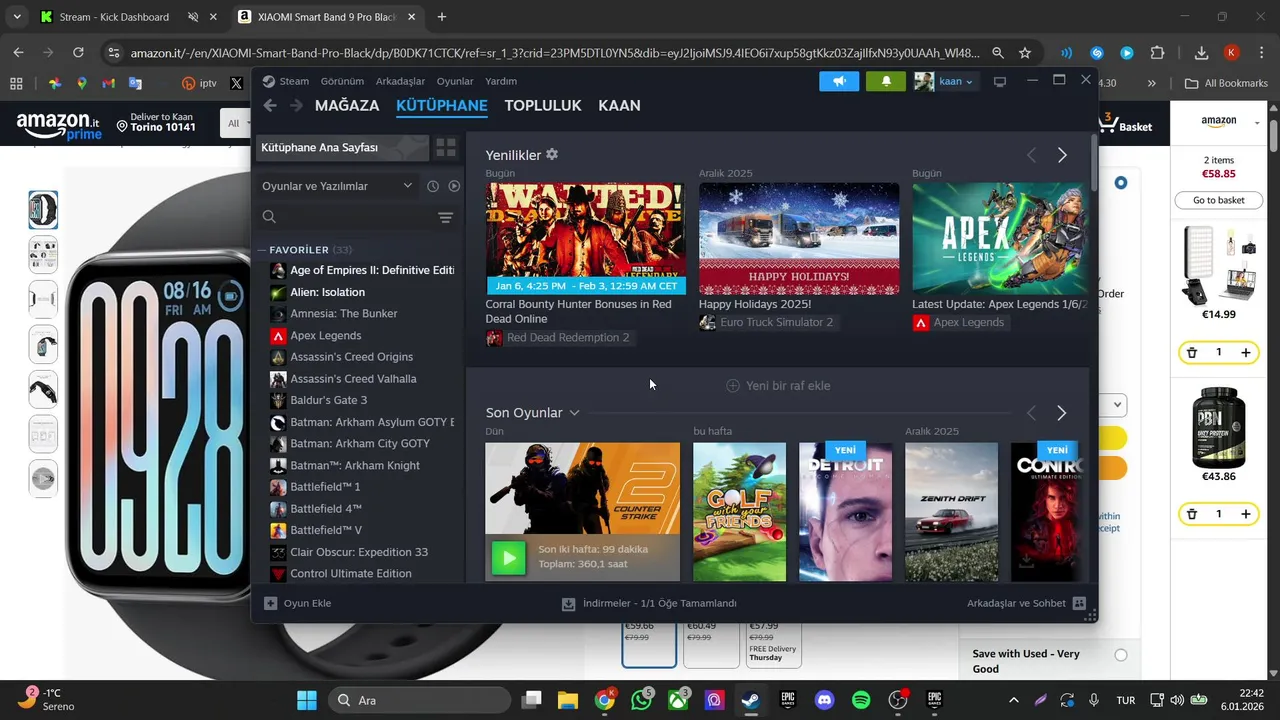Open Spotify from the taskbar

click(x=861, y=700)
